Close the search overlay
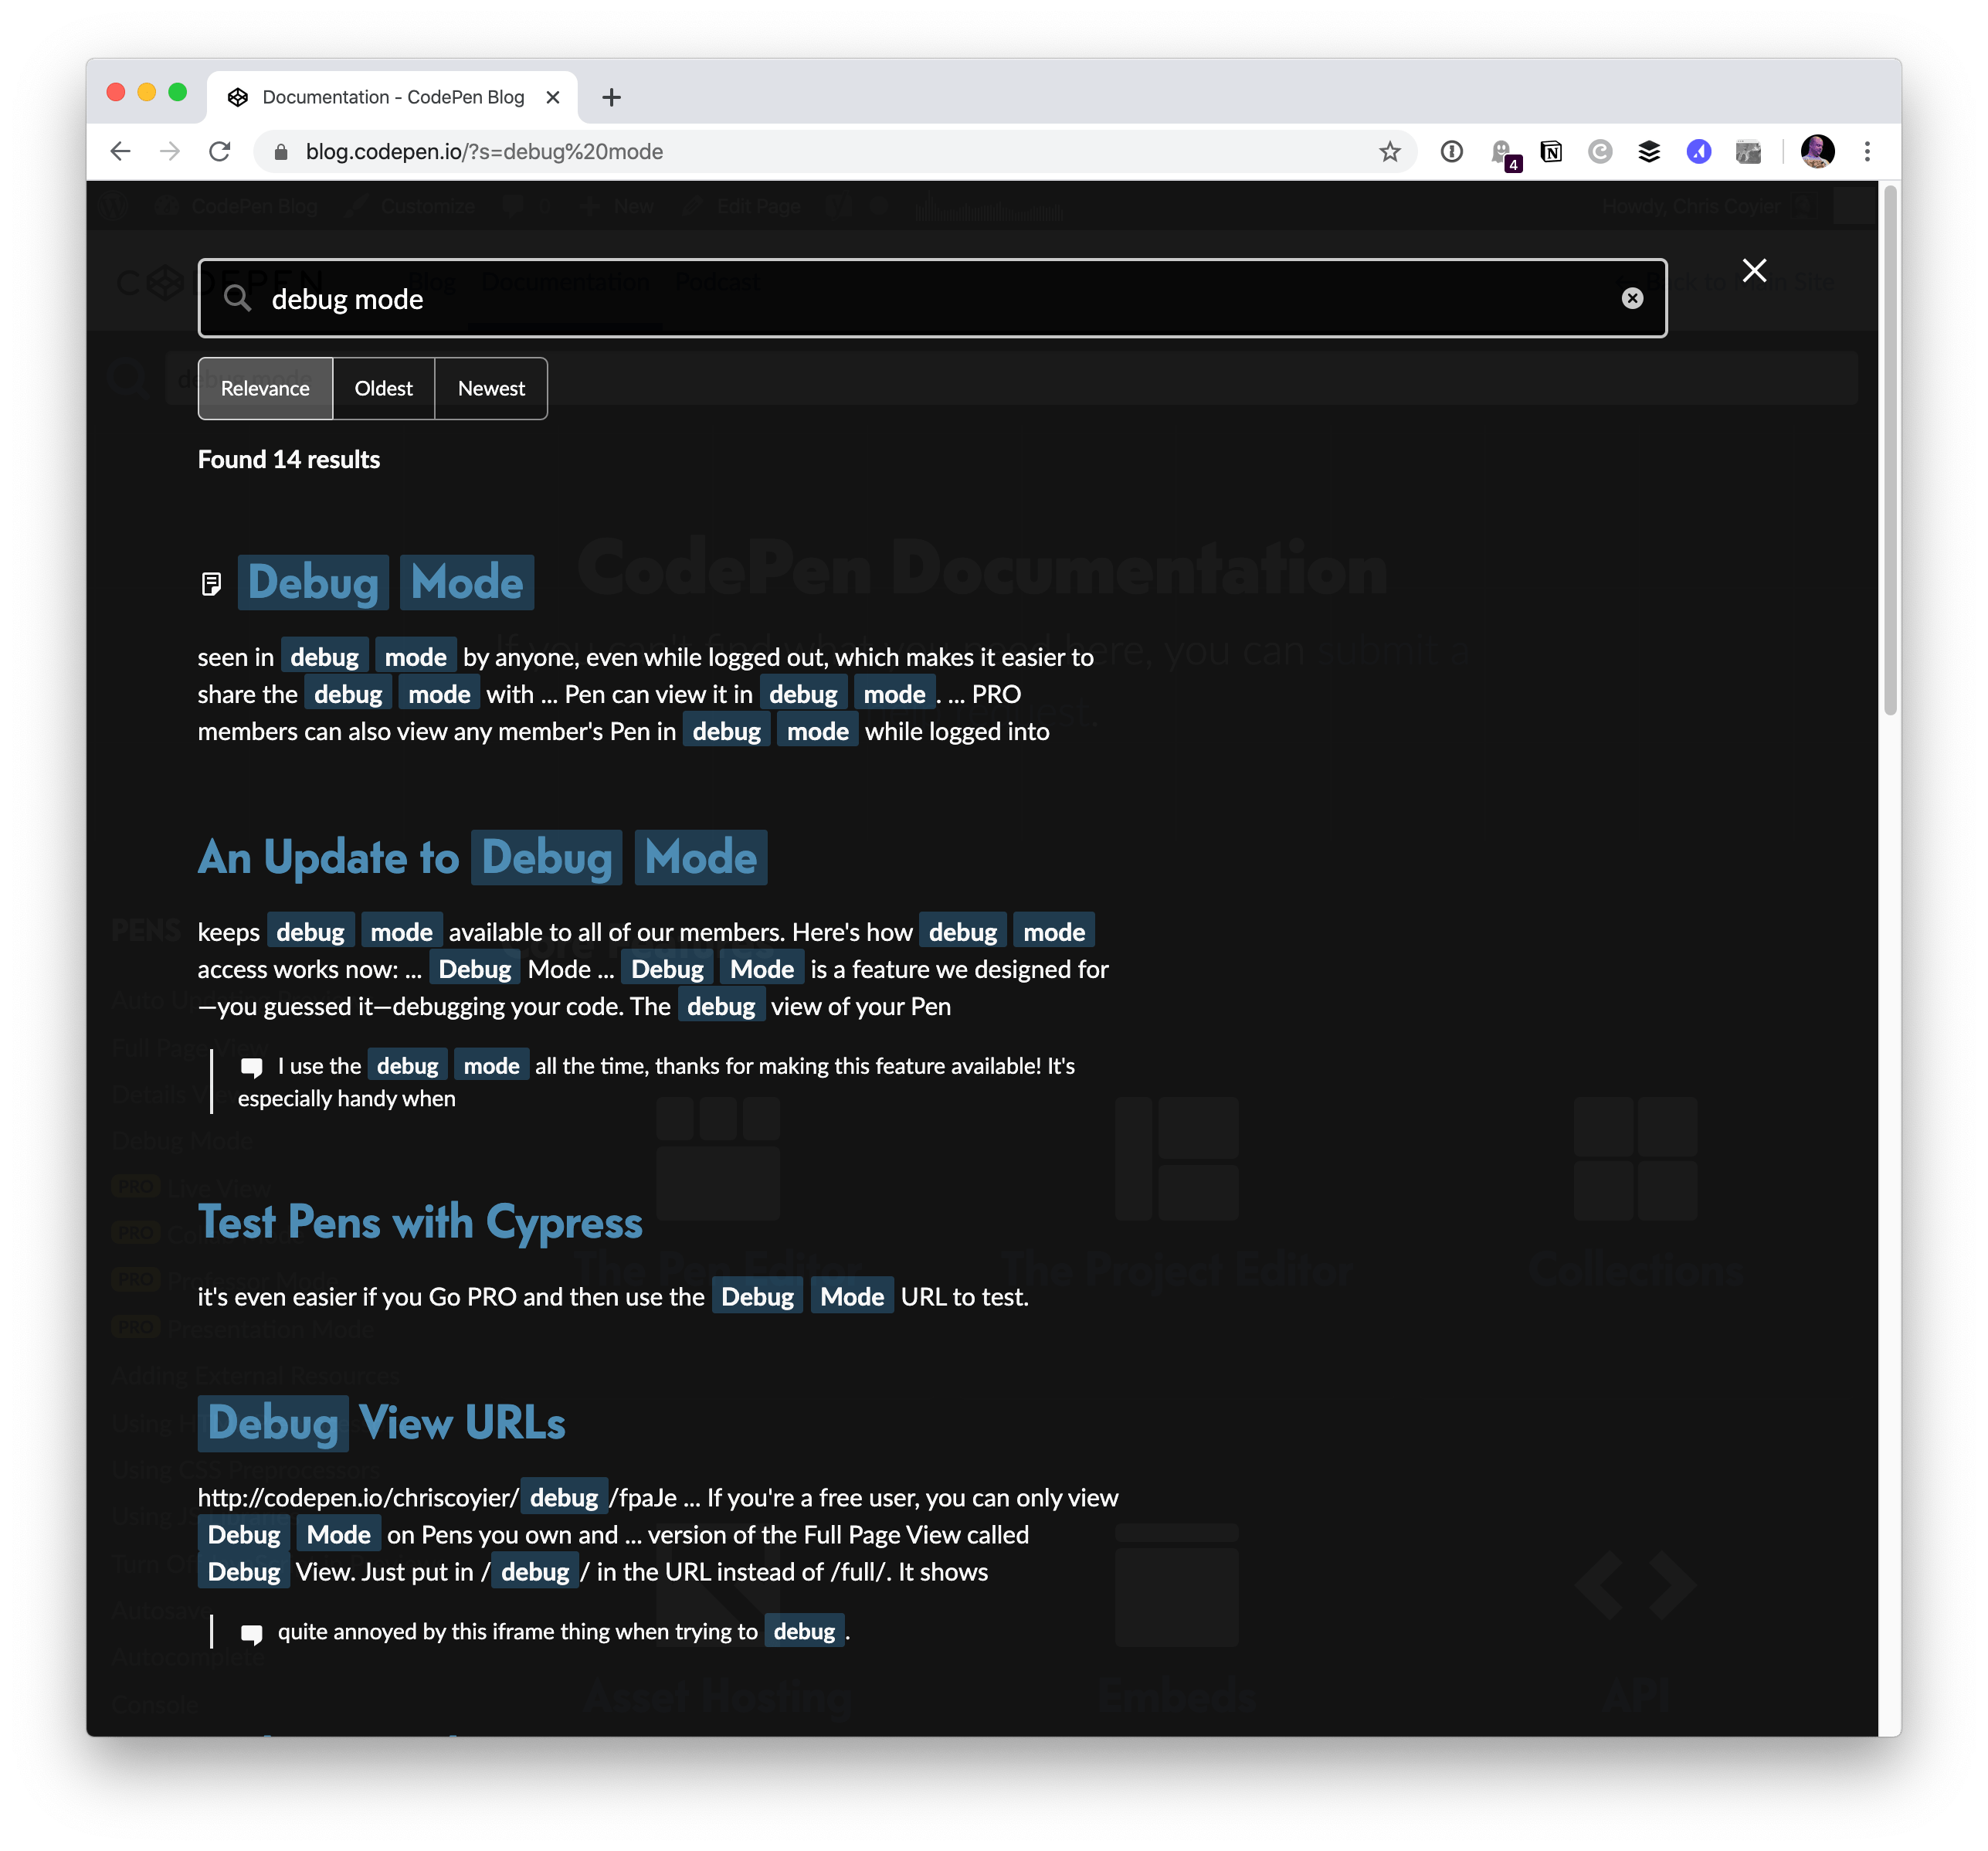This screenshot has width=1988, height=1851. (1753, 271)
